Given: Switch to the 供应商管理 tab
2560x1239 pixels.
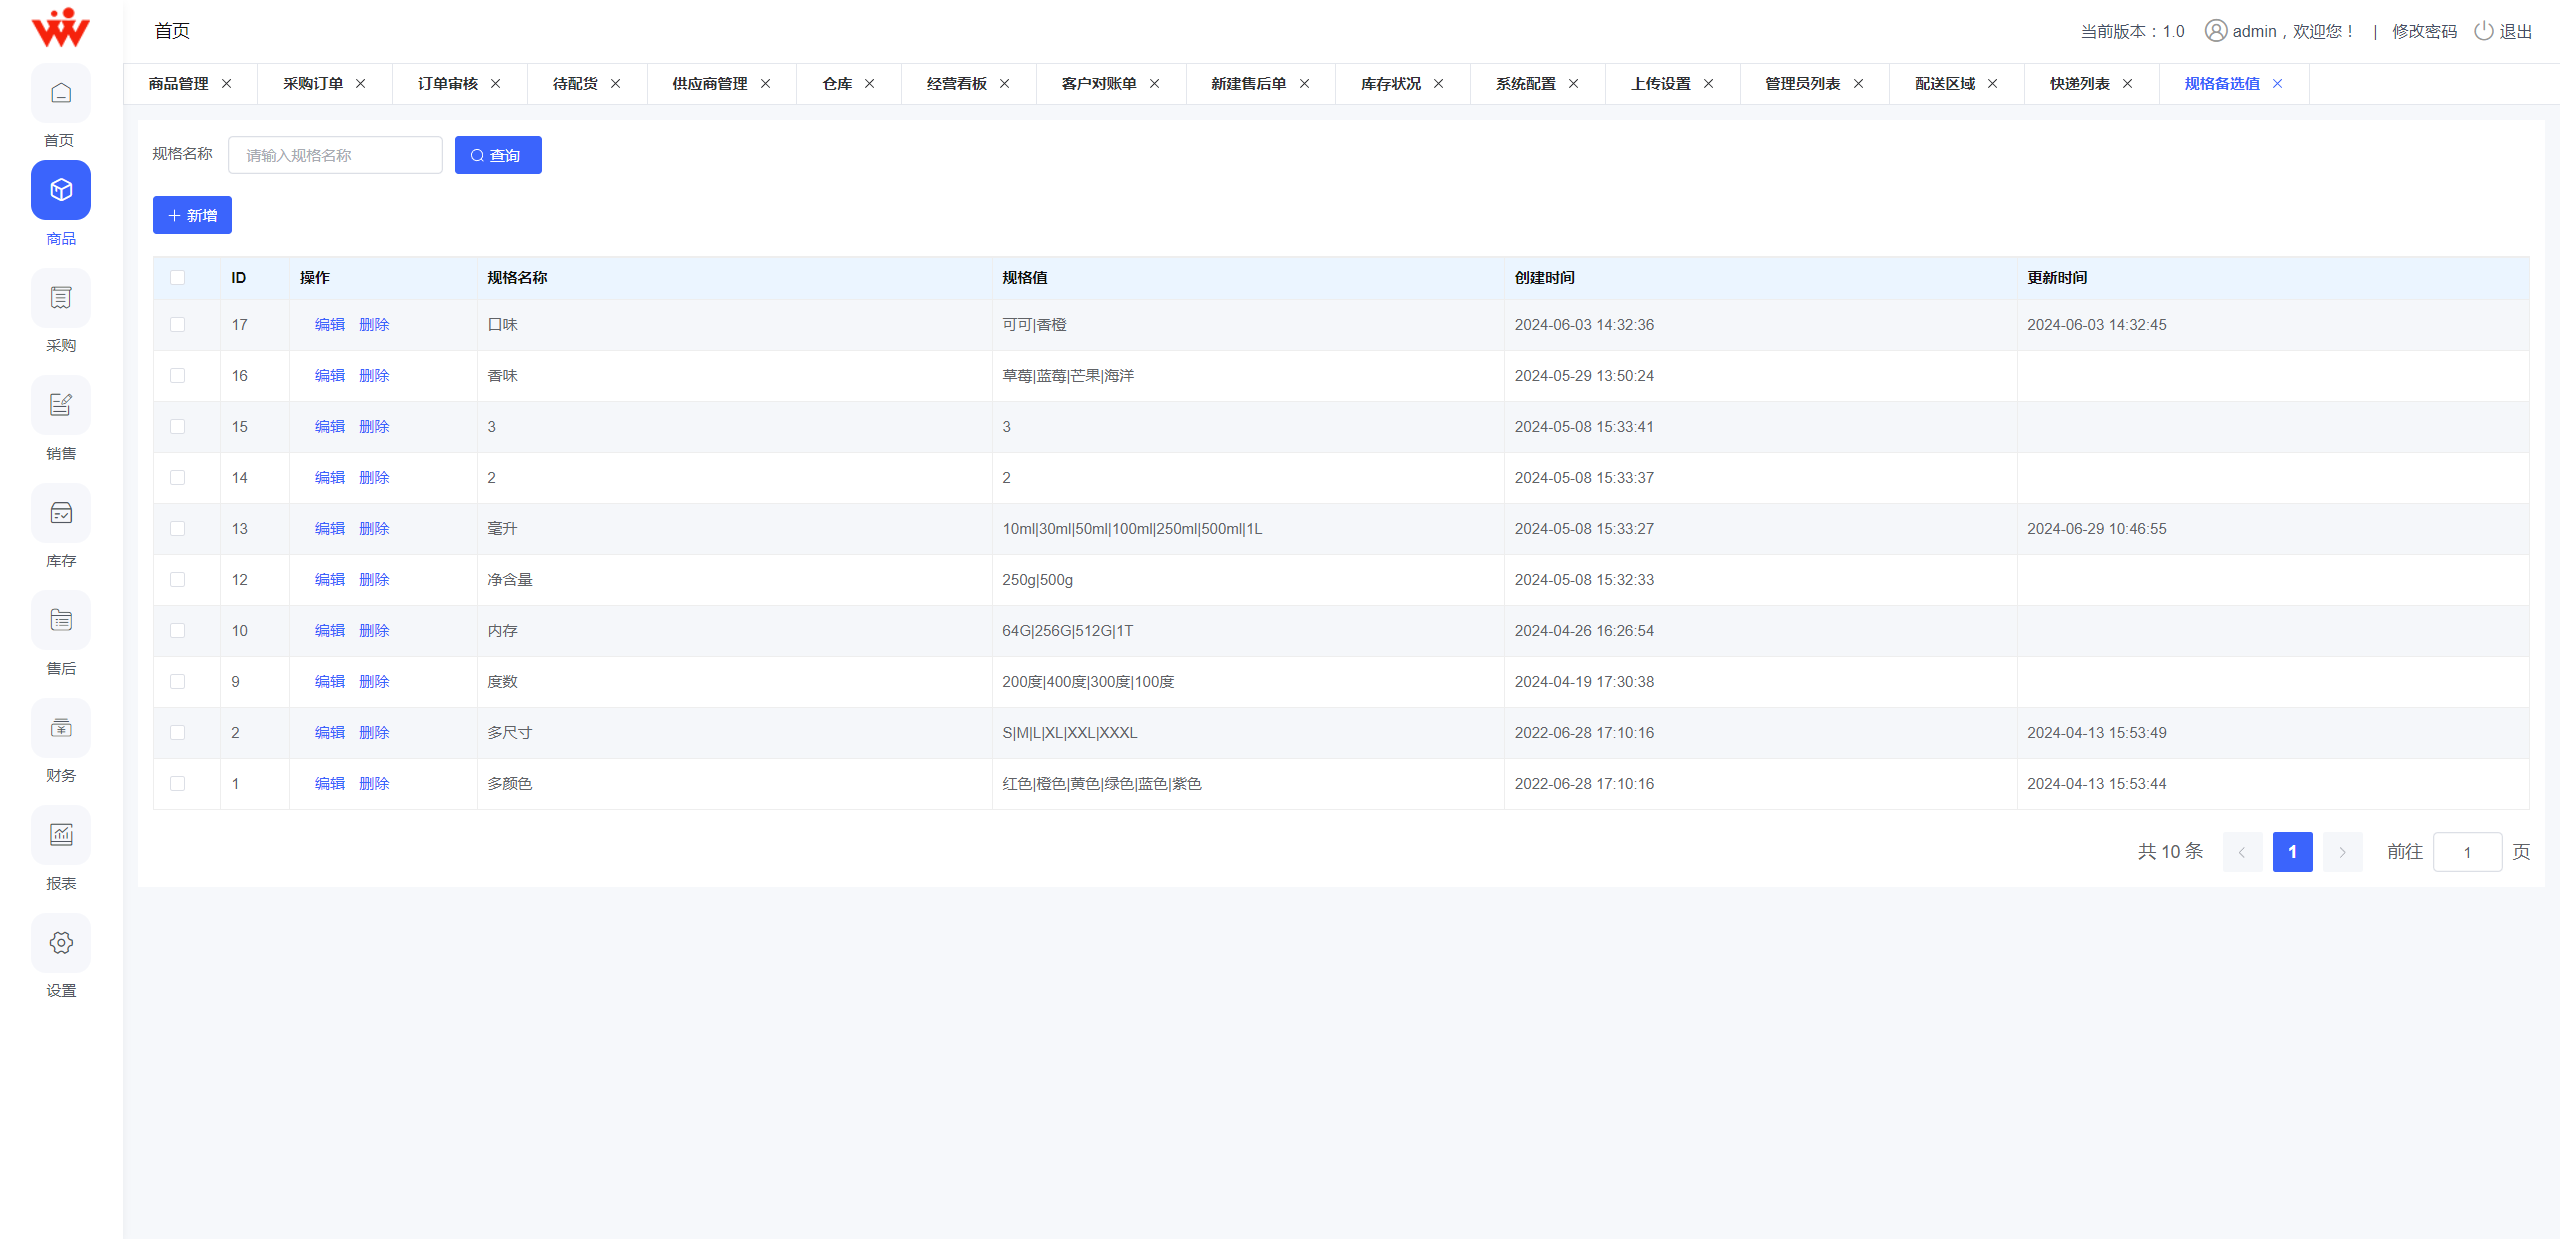Looking at the screenshot, I should click(x=709, y=83).
